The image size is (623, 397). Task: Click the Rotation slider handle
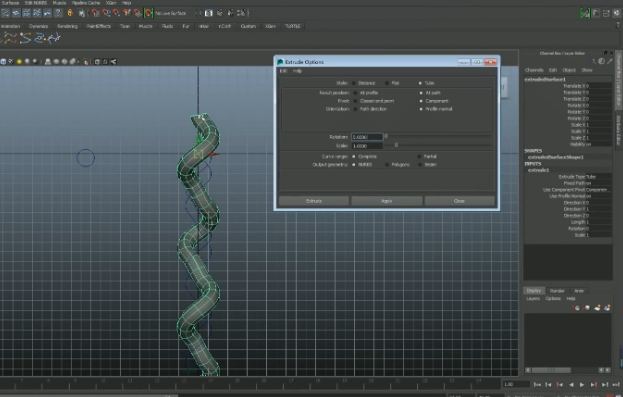[386, 136]
